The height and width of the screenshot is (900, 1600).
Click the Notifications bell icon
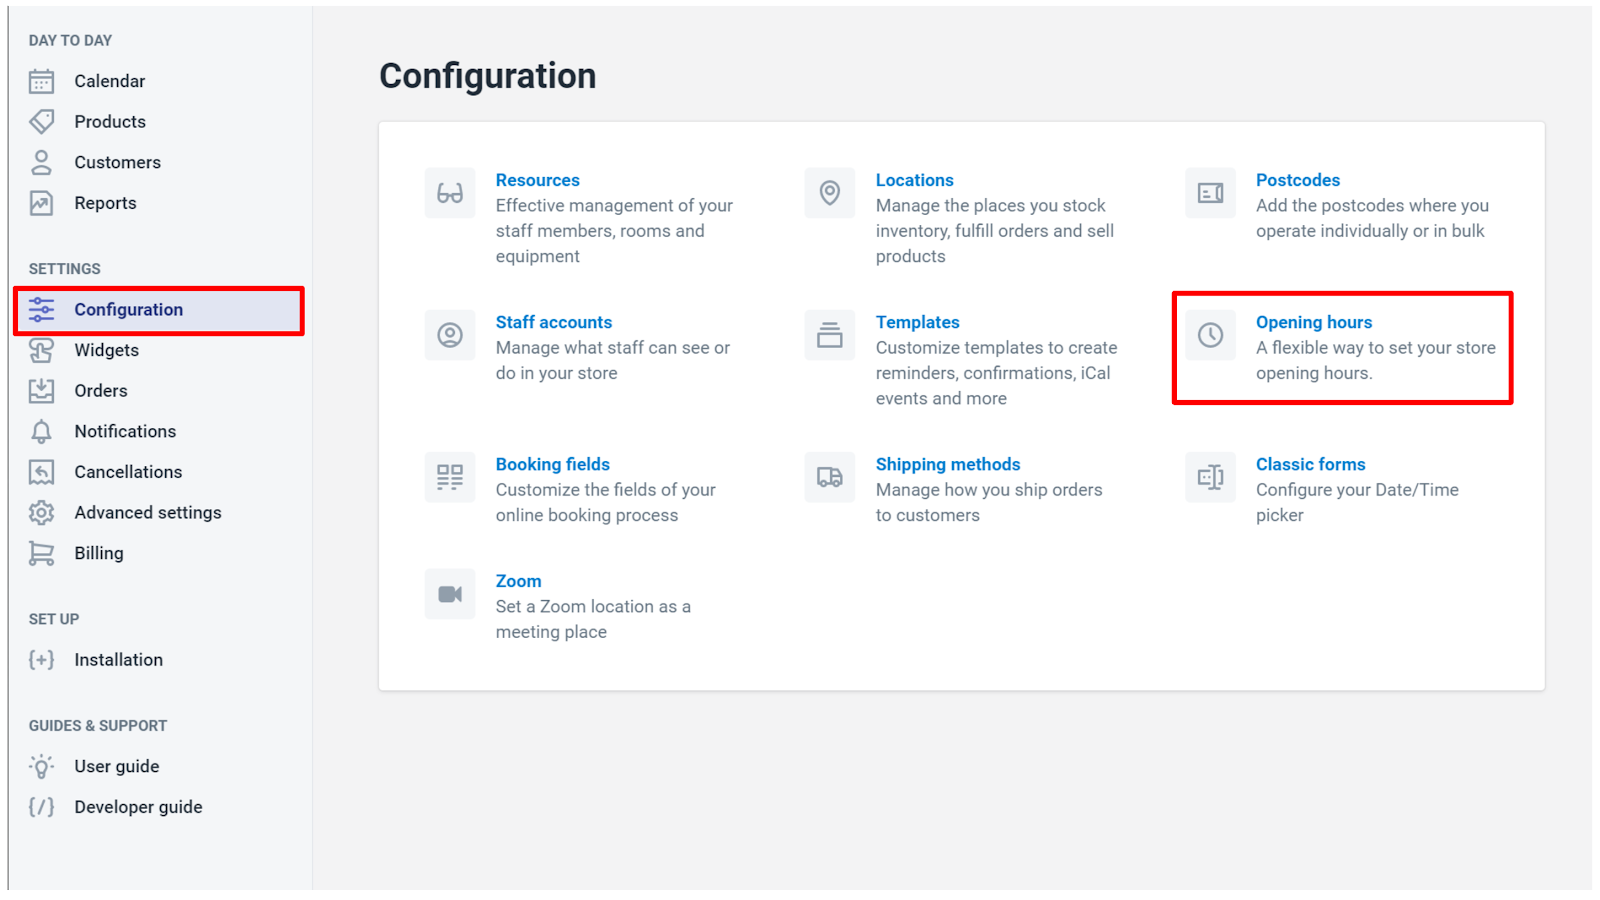click(41, 432)
